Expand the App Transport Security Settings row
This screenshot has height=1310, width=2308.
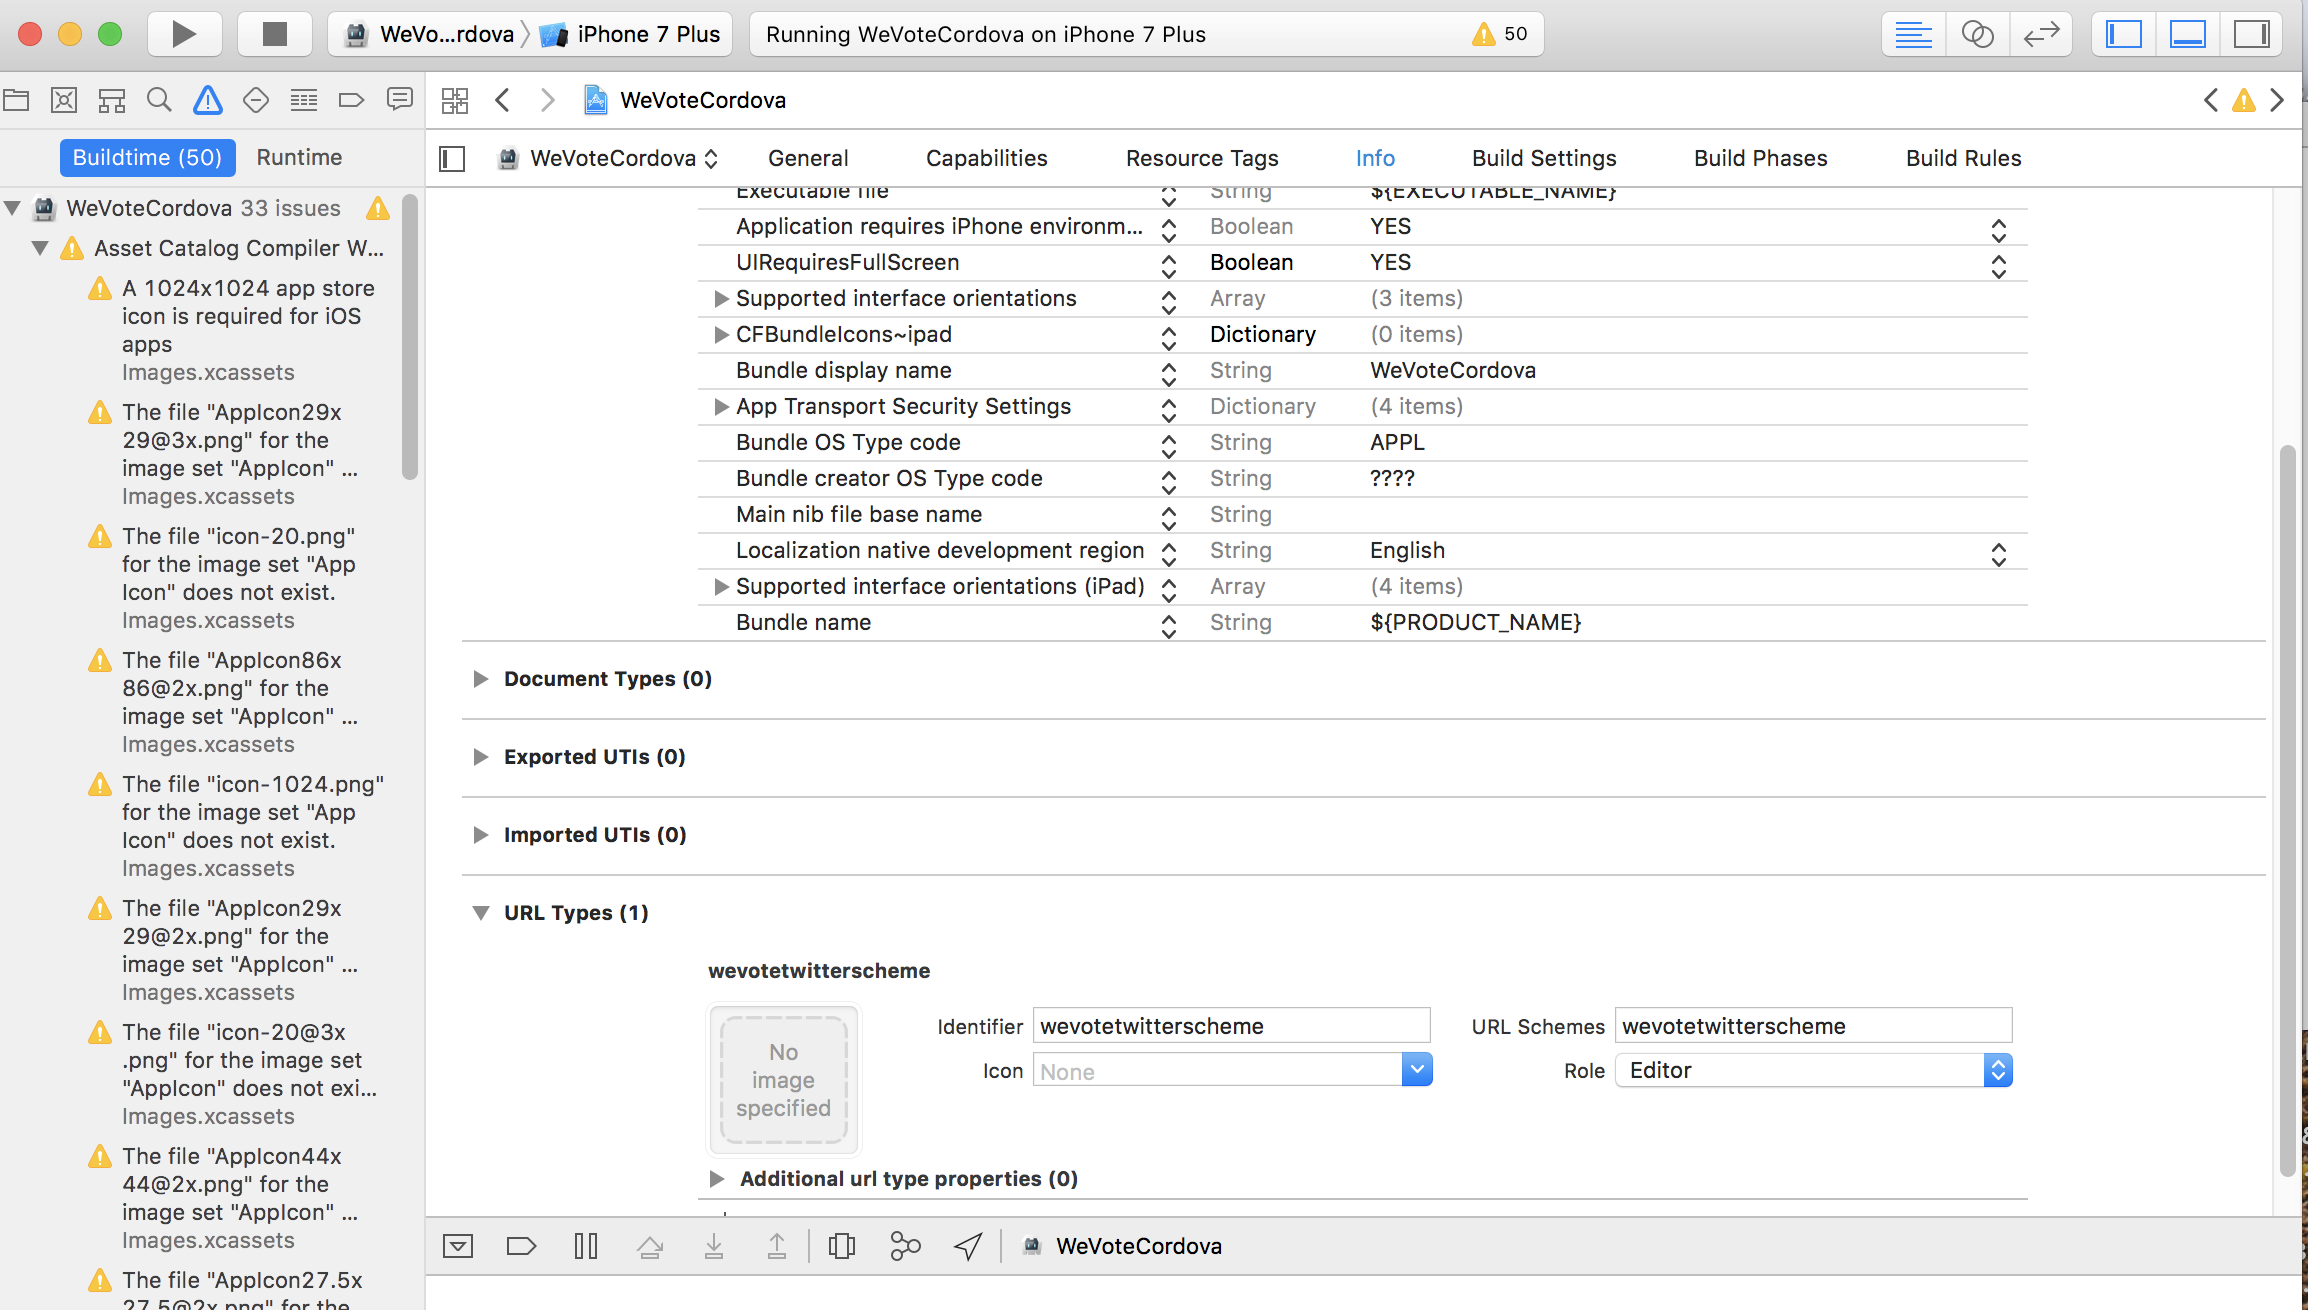coord(721,406)
